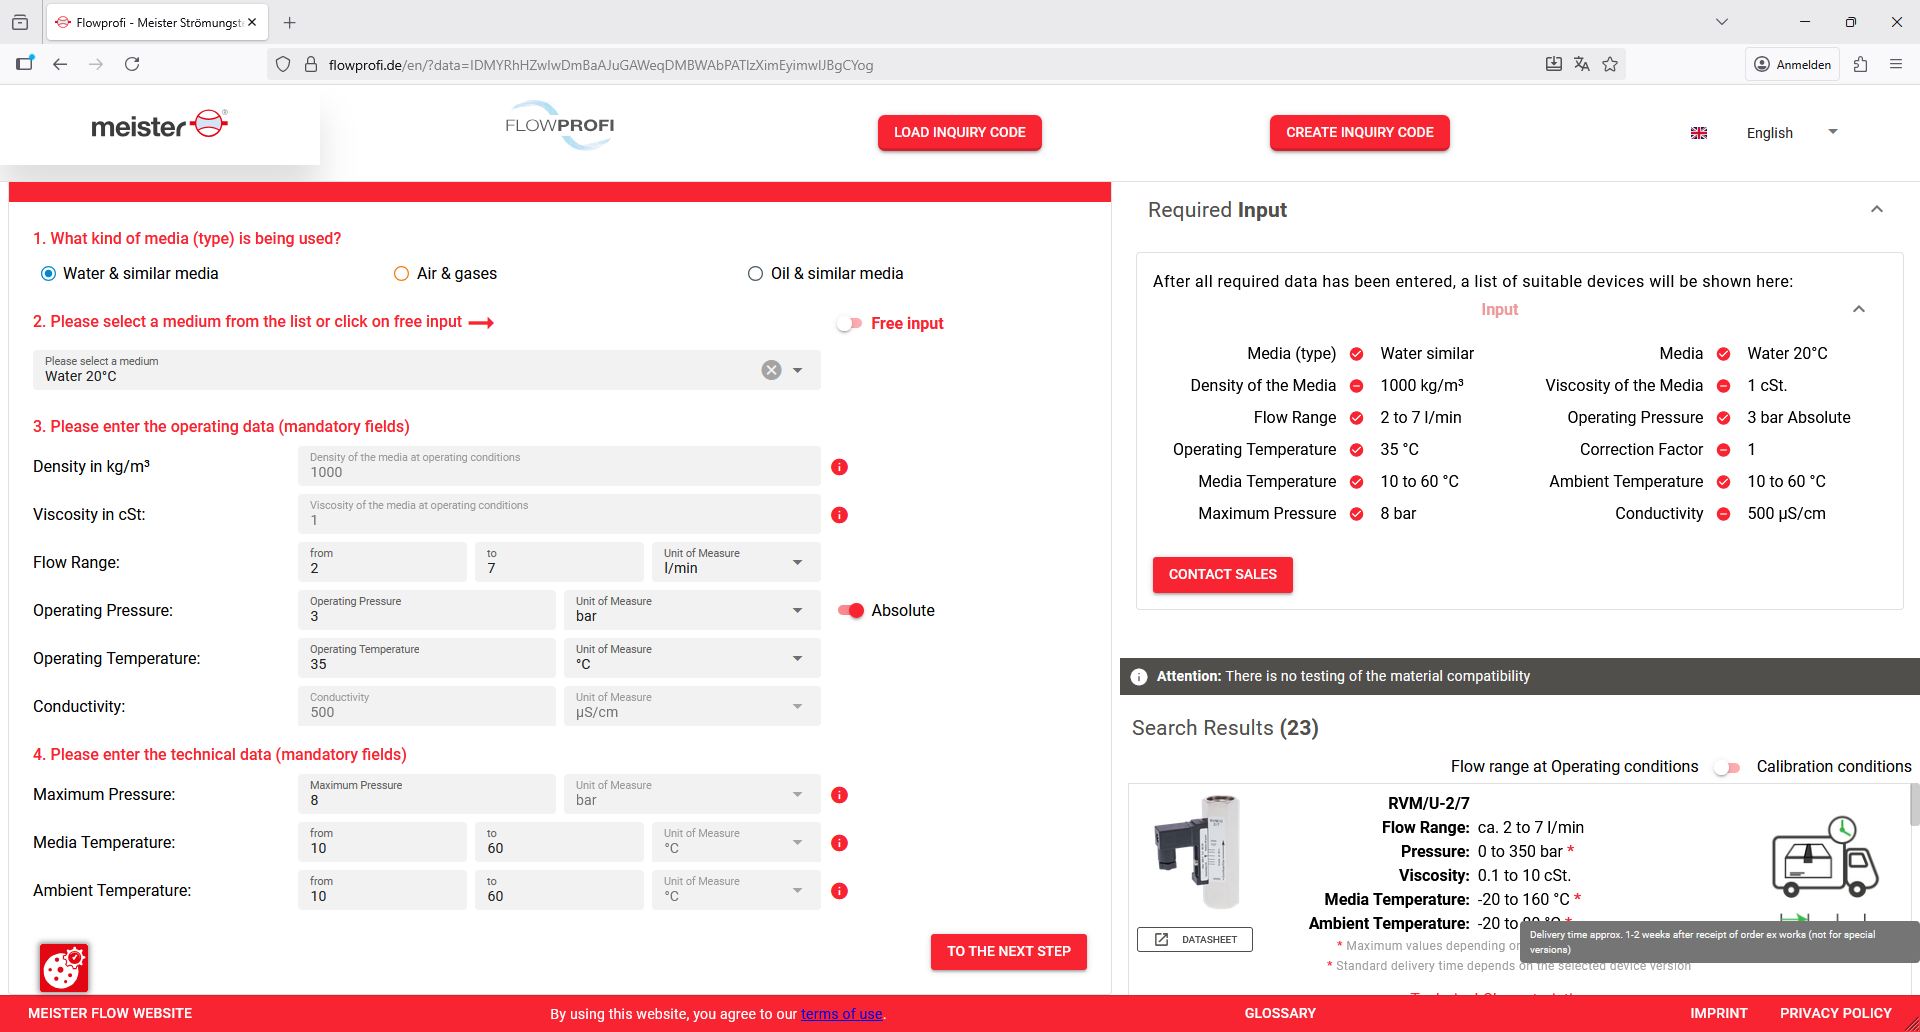Click To The Next Step button
1920x1032 pixels.
tap(1008, 951)
